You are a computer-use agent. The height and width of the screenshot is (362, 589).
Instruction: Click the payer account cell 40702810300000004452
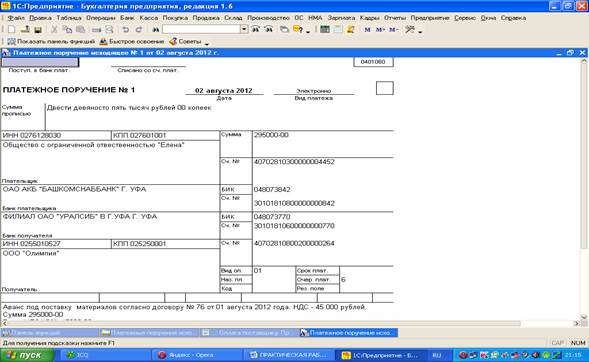point(323,171)
